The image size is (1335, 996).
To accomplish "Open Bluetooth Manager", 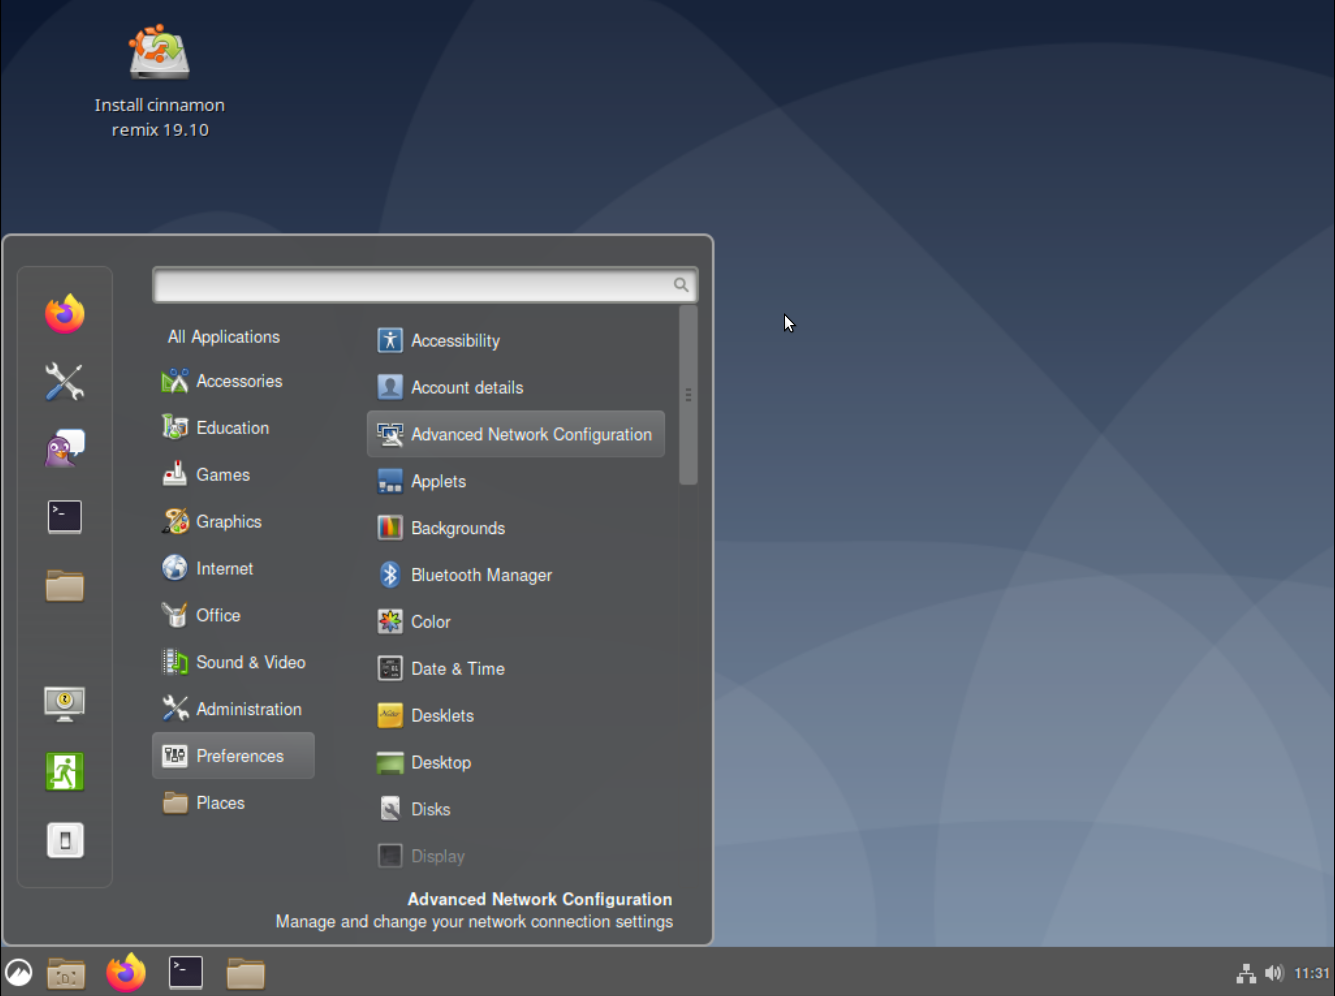I will (x=516, y=575).
